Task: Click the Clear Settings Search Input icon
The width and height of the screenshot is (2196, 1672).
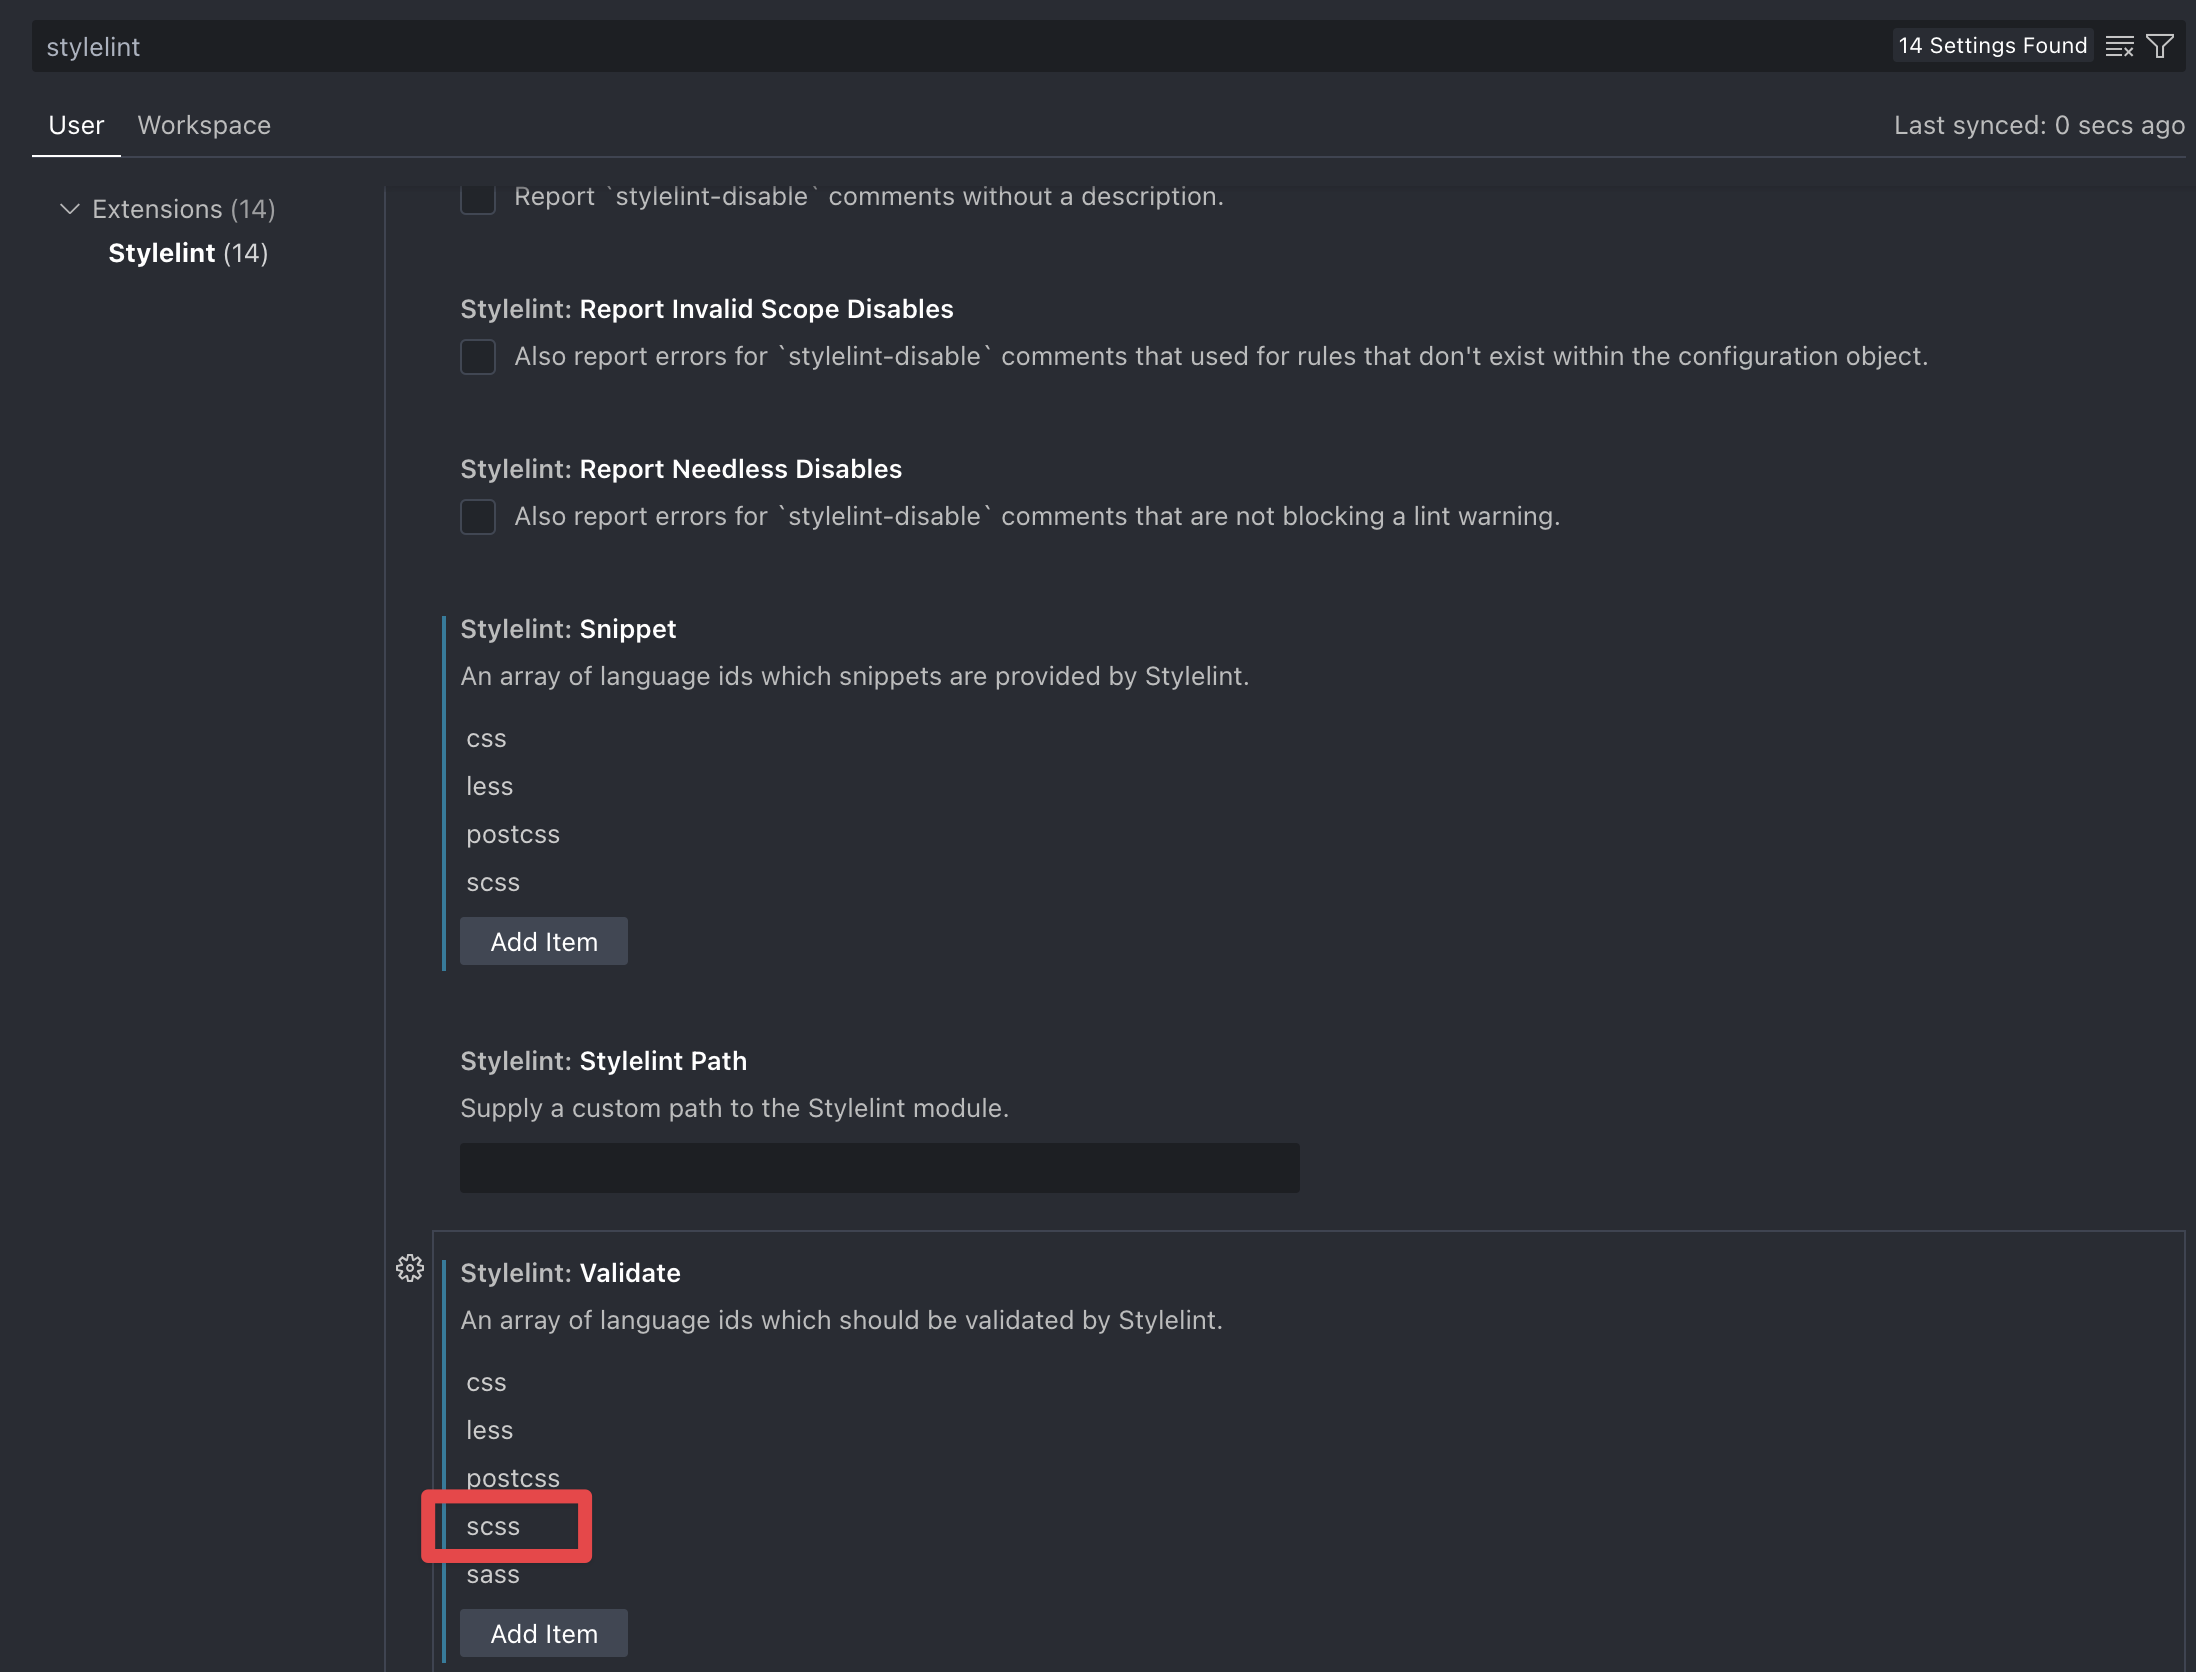Action: 2119,46
